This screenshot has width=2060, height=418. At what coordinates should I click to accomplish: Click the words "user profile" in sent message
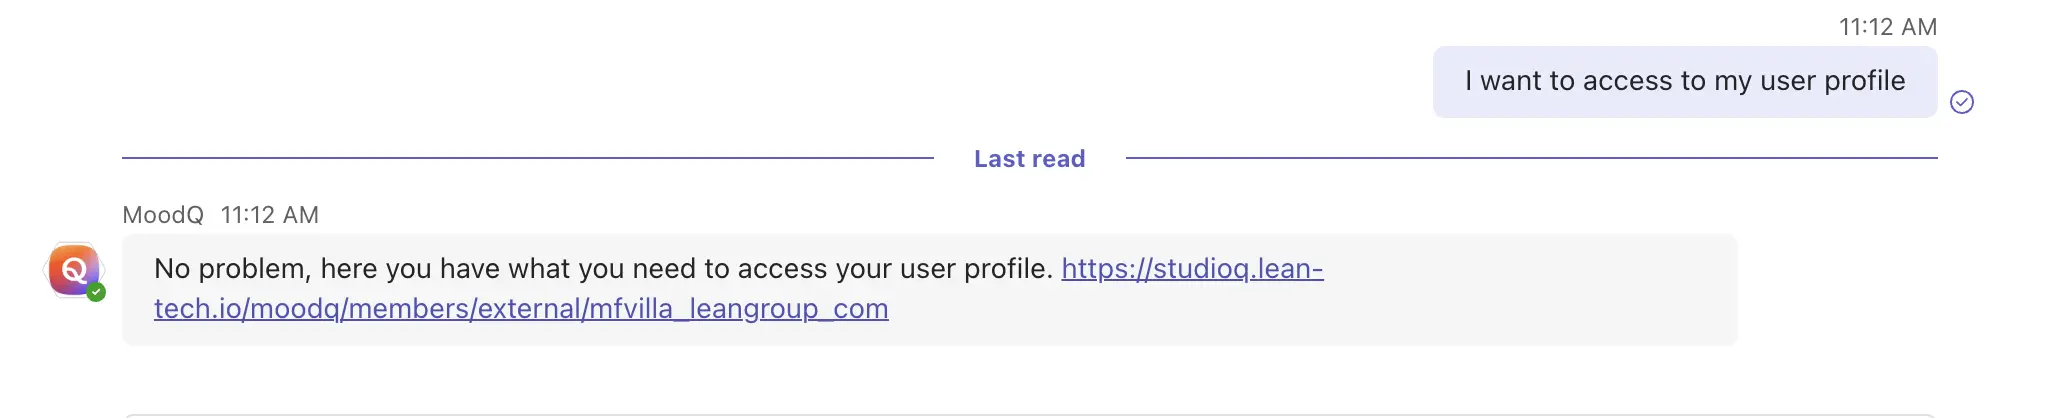click(1833, 81)
